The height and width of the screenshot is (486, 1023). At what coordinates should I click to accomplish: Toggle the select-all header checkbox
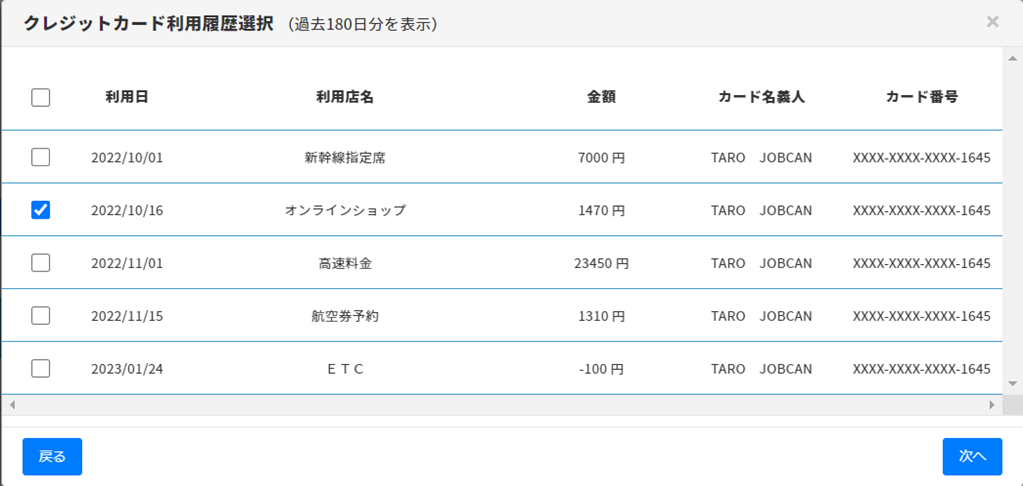[41, 97]
